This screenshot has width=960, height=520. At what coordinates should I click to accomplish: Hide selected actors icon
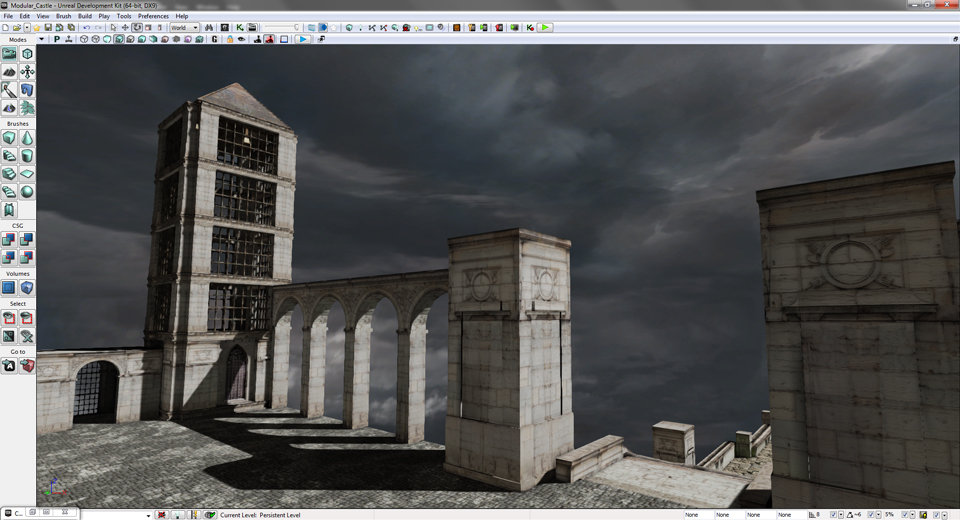coord(27,318)
